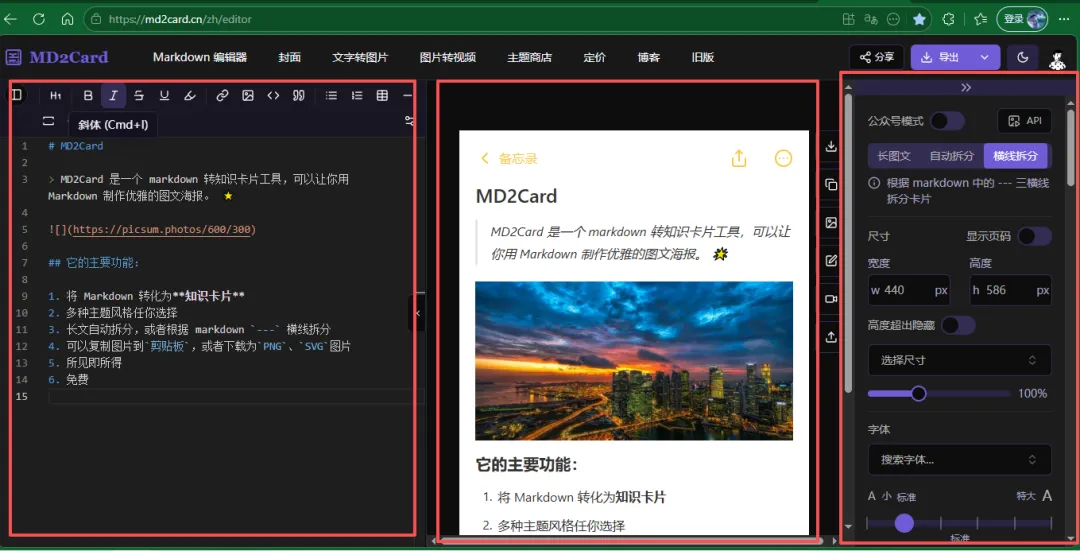Click the share icon in the card header

tap(738, 158)
